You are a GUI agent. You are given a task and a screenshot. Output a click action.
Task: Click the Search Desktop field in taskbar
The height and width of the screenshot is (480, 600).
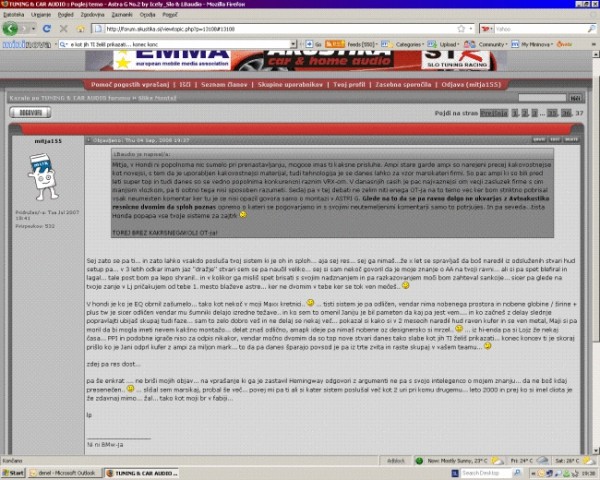(x=486, y=473)
